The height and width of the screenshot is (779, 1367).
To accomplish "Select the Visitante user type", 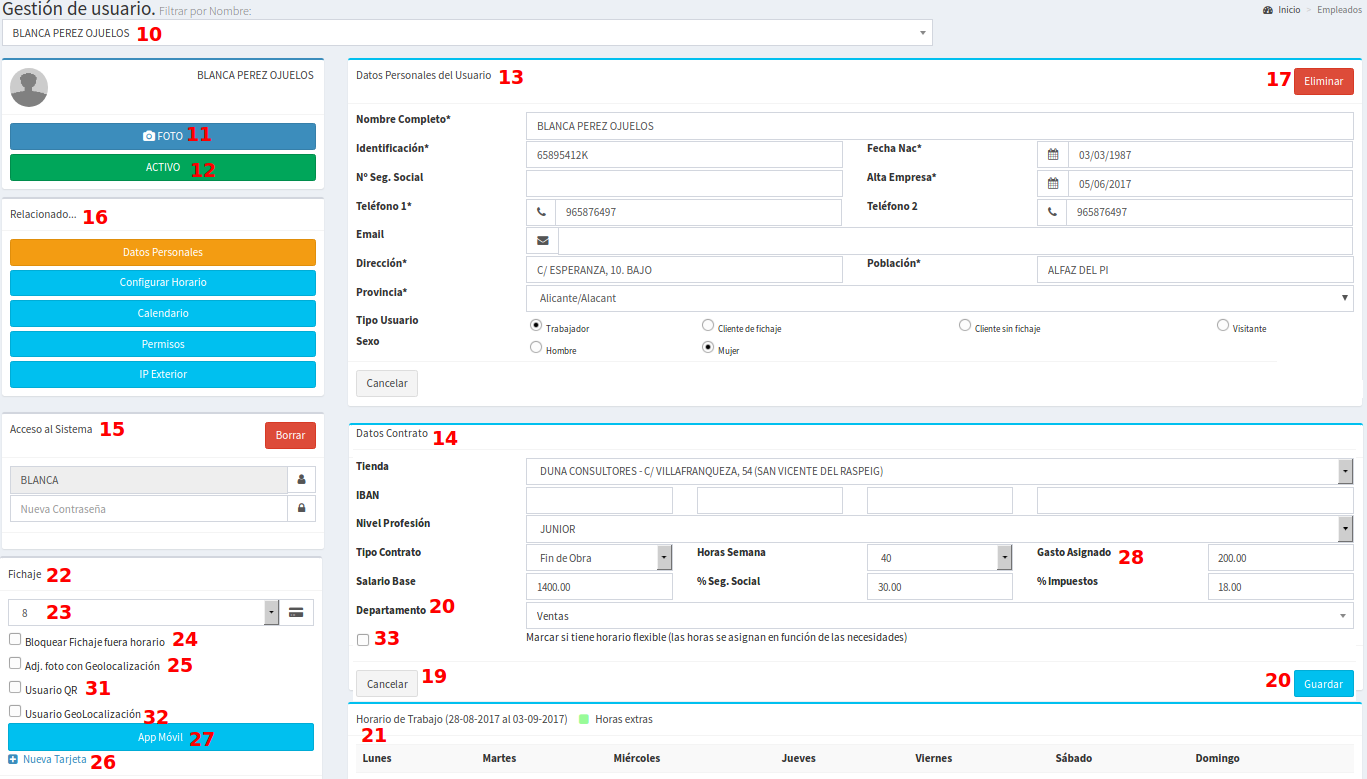I will click(x=1223, y=325).
